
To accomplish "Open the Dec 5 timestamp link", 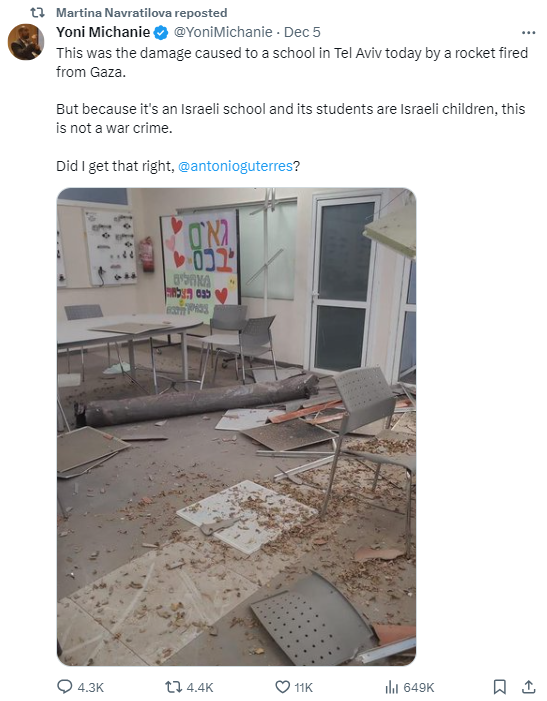I will [302, 32].
